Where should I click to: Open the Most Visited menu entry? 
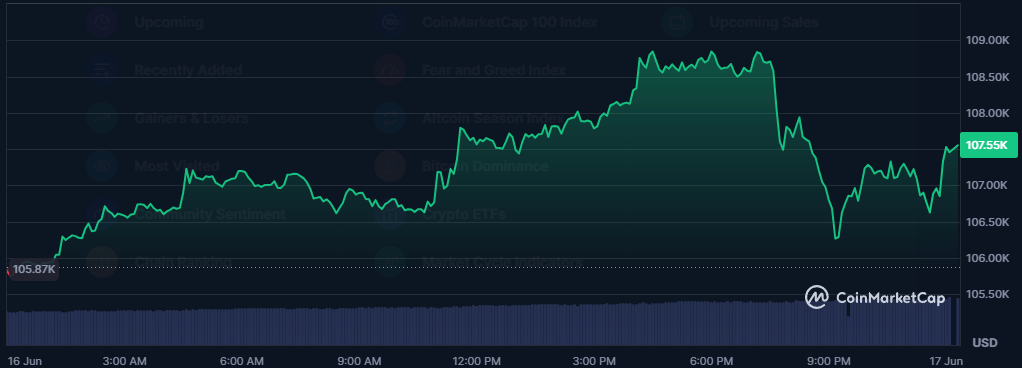click(x=177, y=166)
